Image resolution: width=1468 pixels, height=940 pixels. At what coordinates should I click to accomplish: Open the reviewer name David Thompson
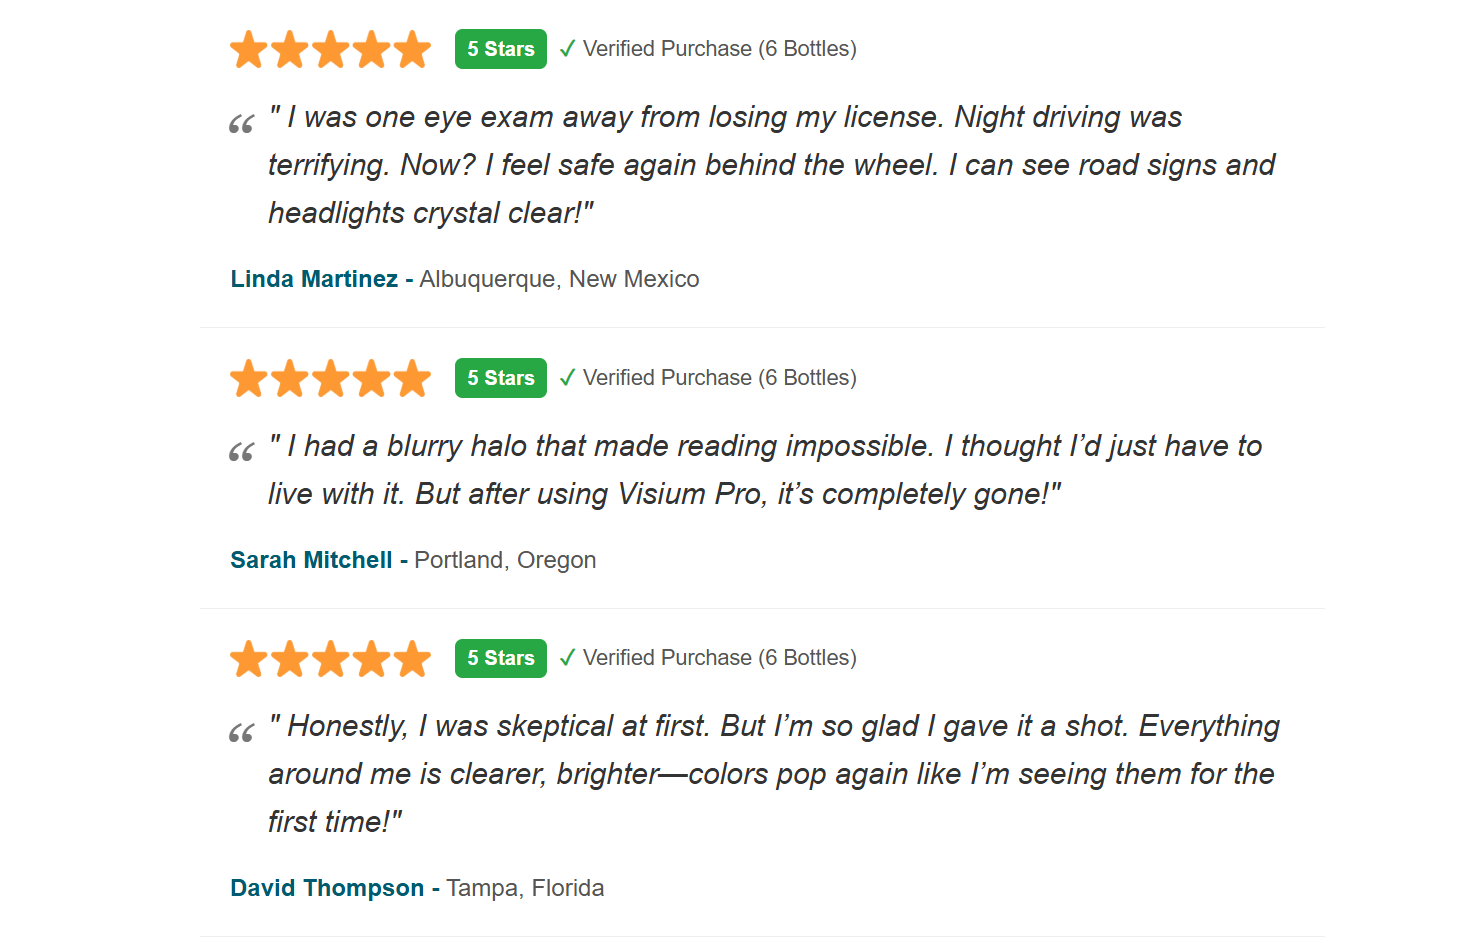[327, 888]
